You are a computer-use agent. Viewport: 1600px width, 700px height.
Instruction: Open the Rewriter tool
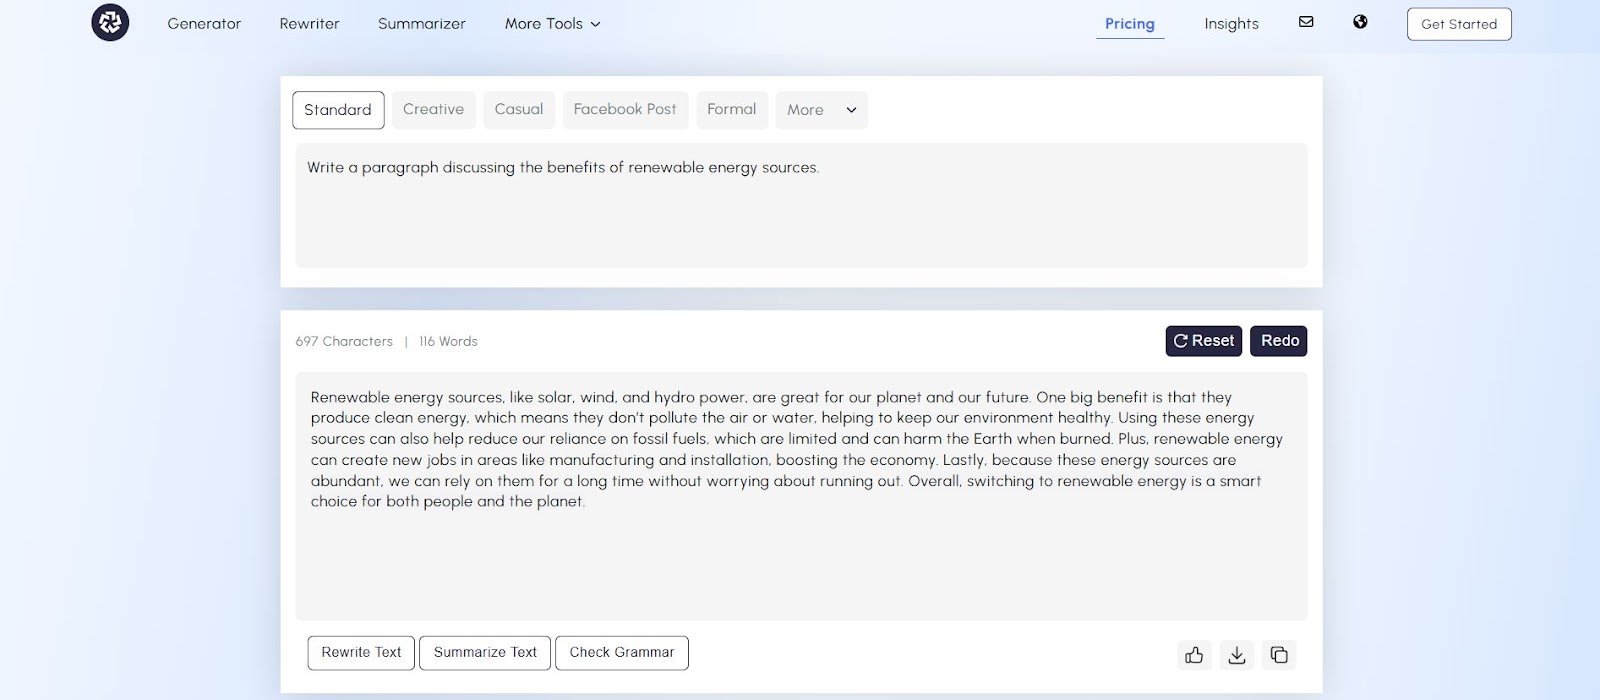[309, 24]
